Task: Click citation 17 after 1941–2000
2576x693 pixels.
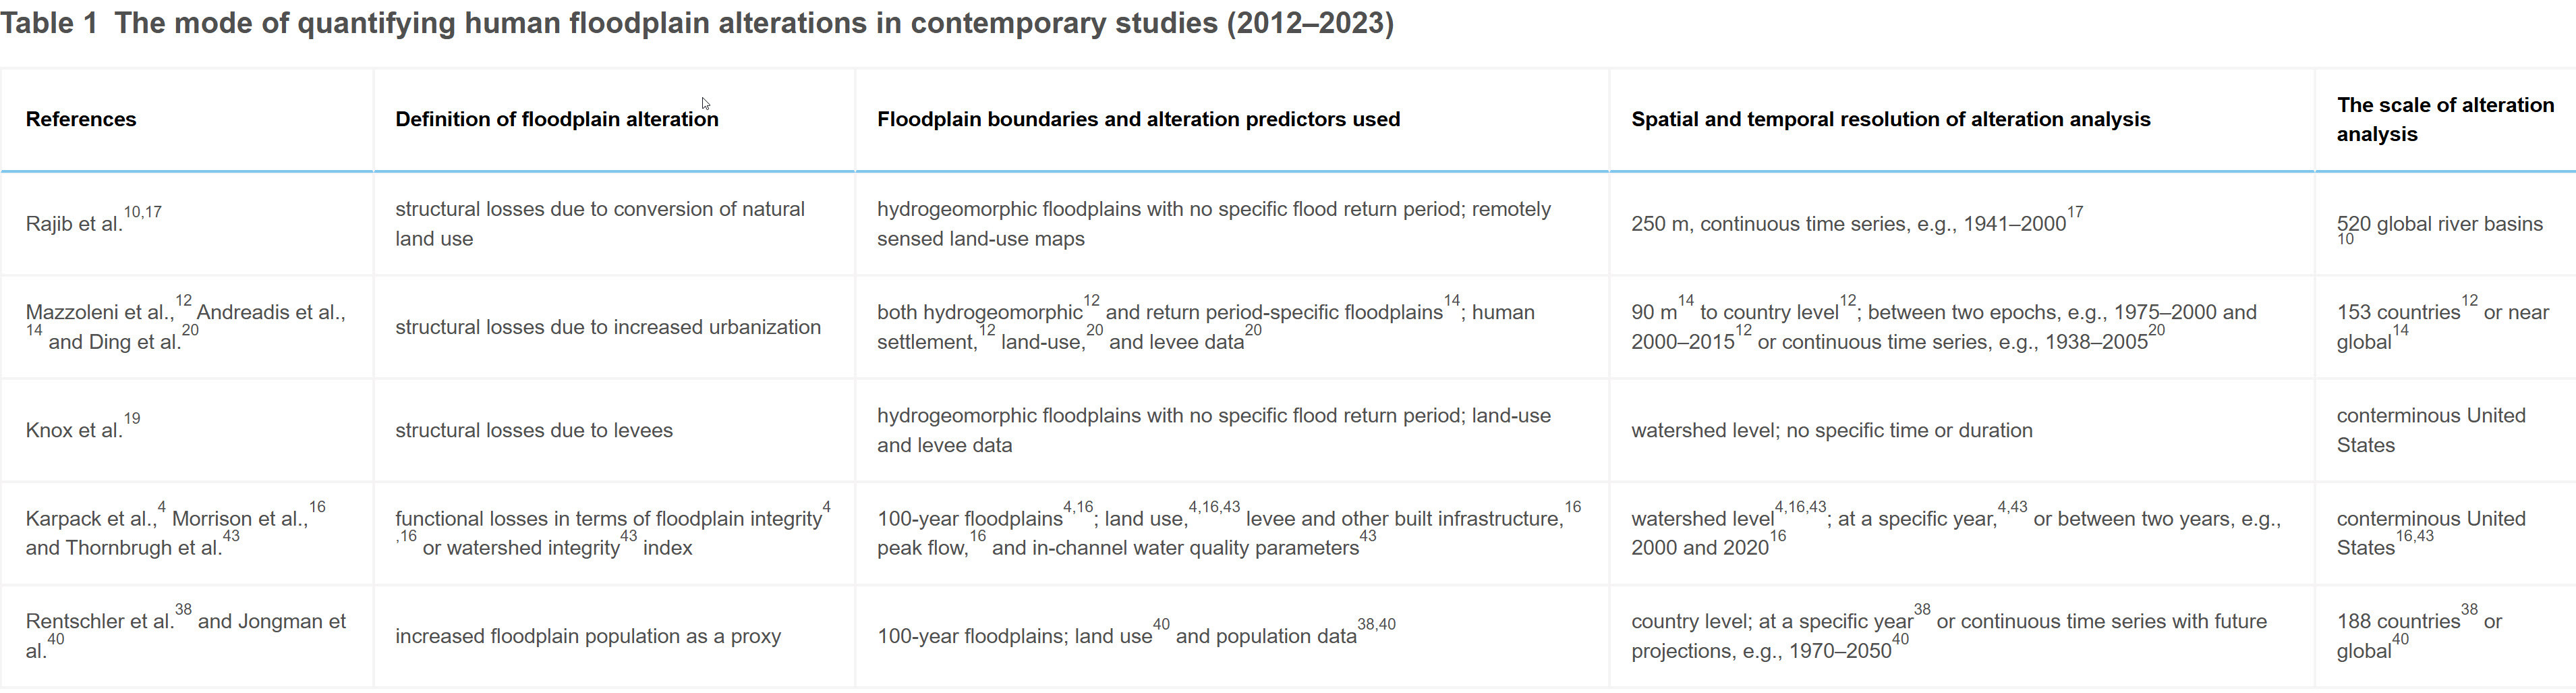Action: (2075, 212)
